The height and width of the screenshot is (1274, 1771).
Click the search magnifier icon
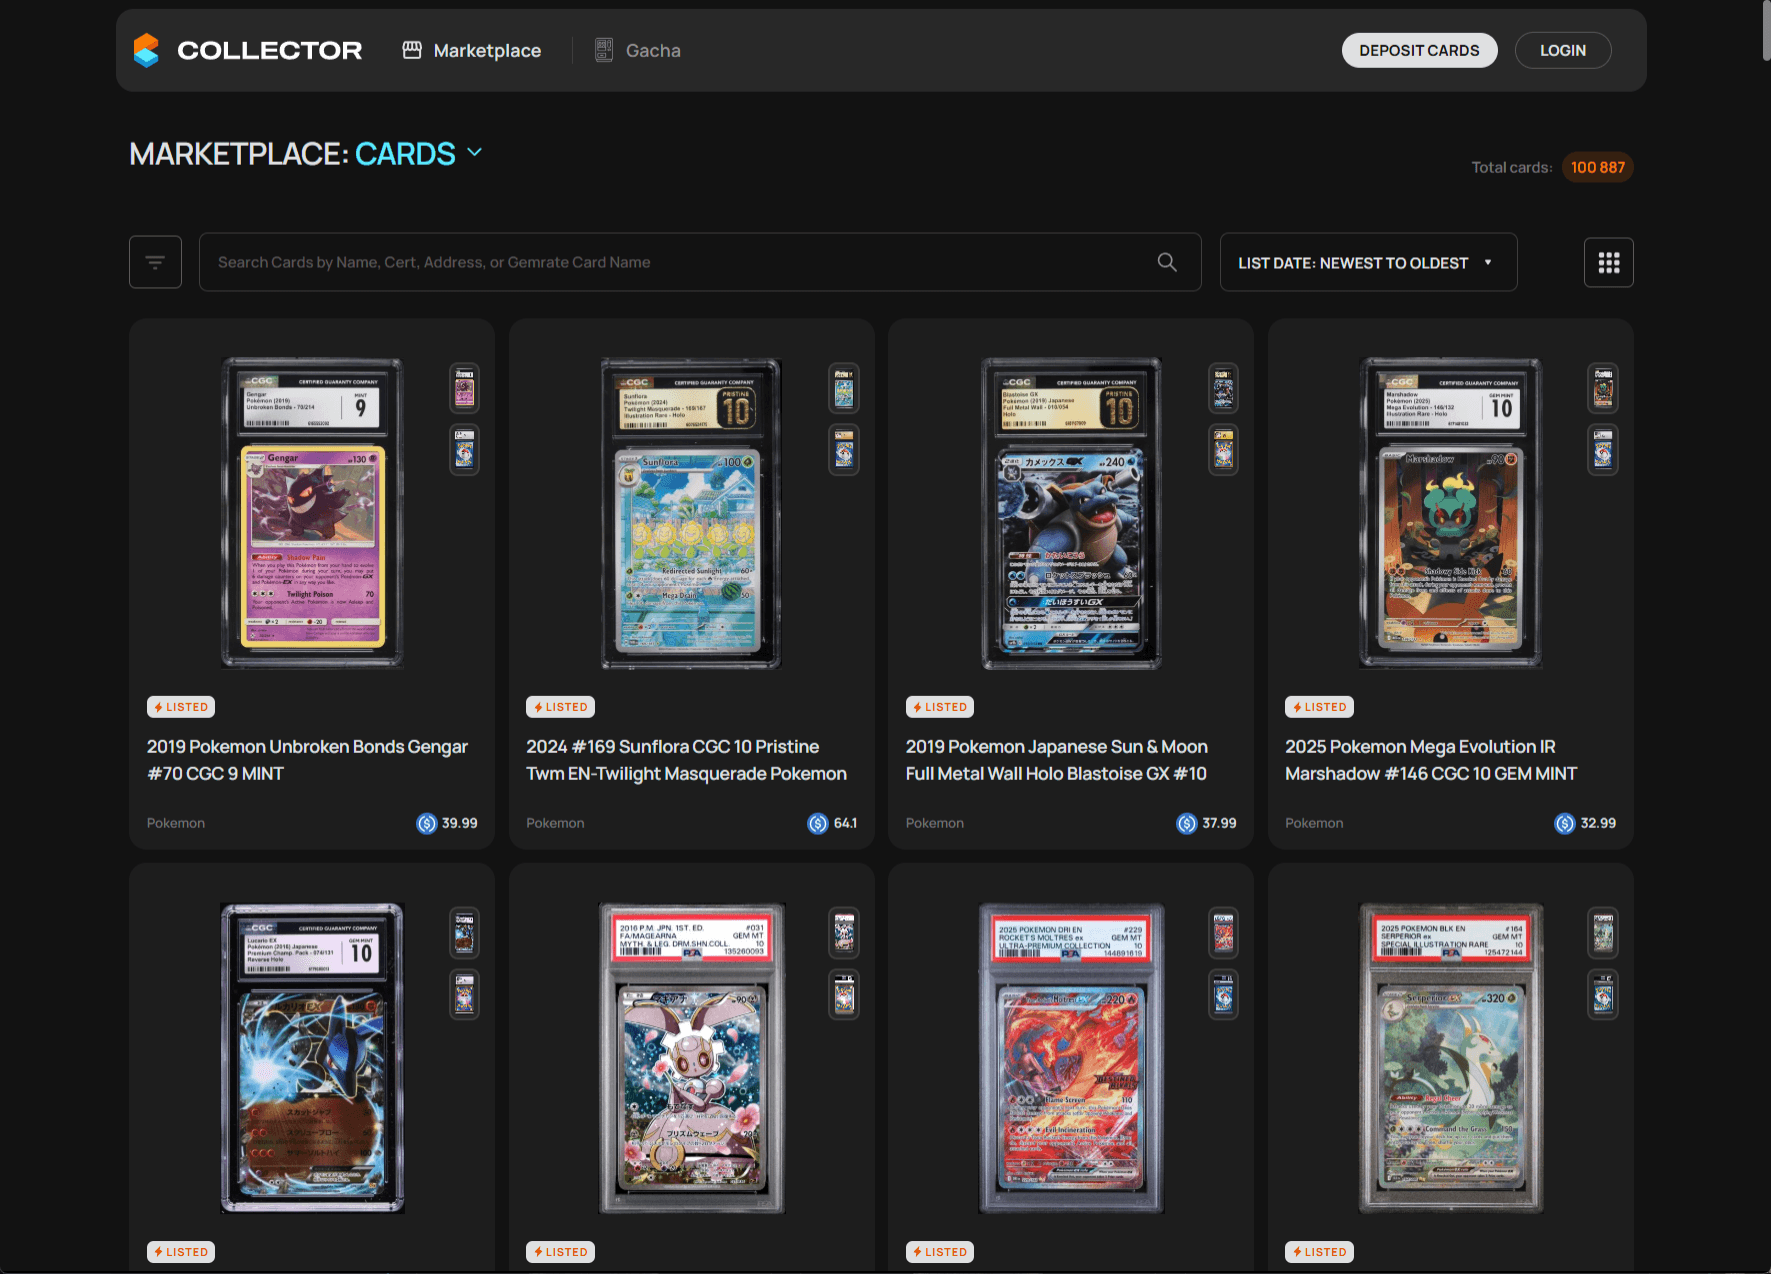click(1167, 262)
